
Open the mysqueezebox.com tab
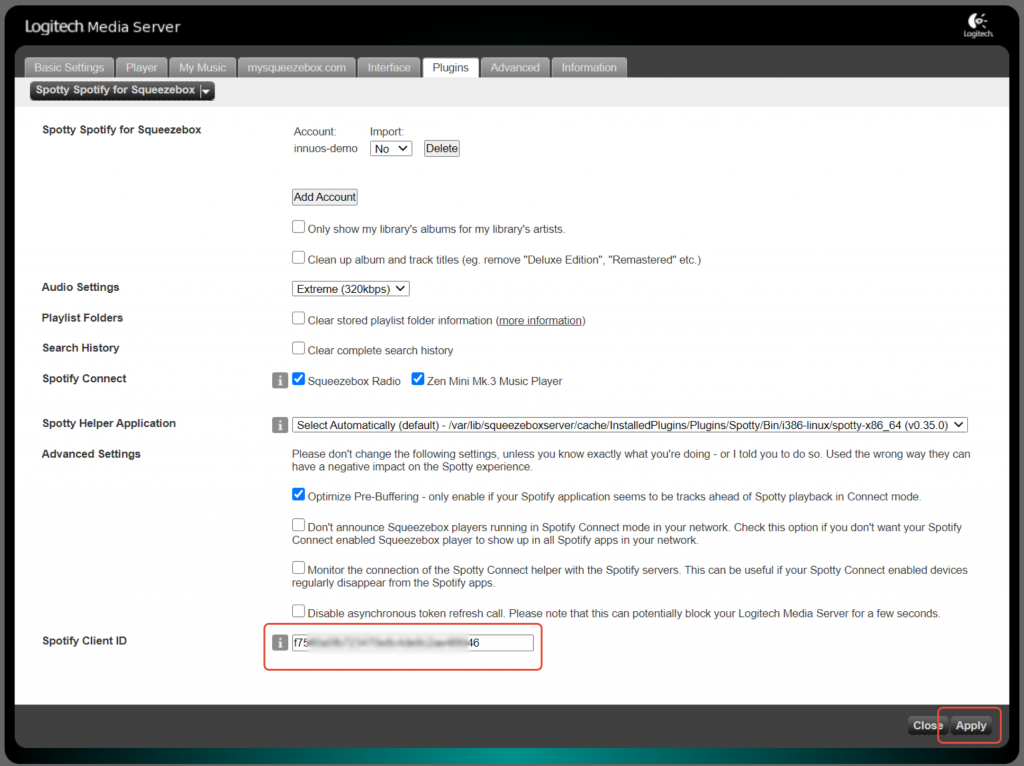click(x=296, y=67)
